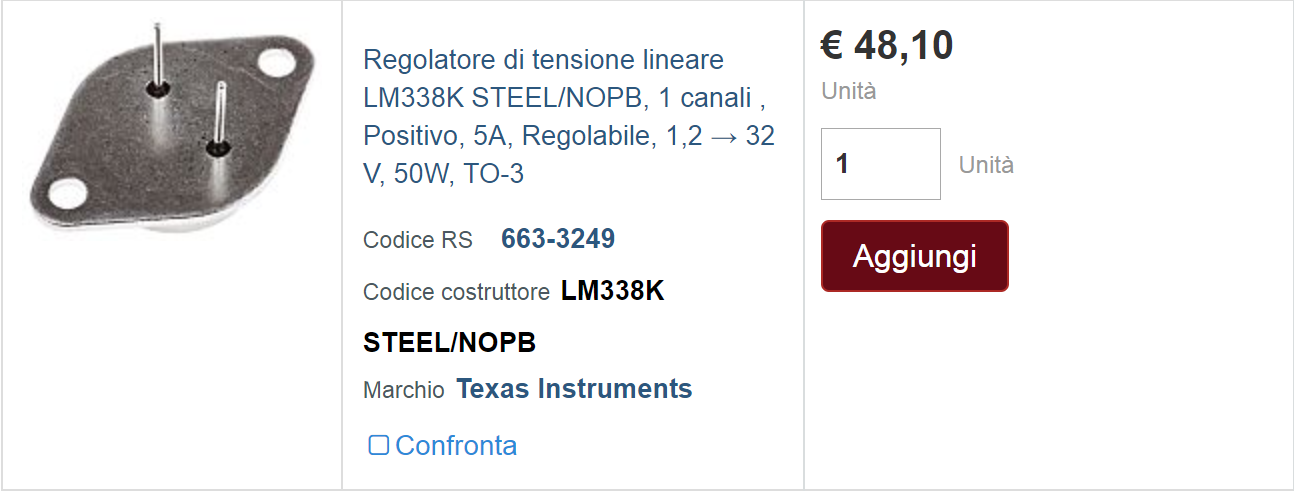Screen dimensions: 1294x491
Task: Click the € 48,10 price
Action: (887, 46)
